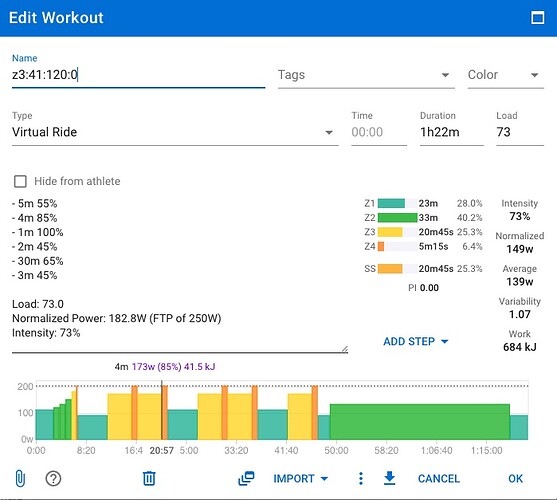The image size is (557, 500).
Task: Click the CANCEL button
Action: click(x=439, y=478)
